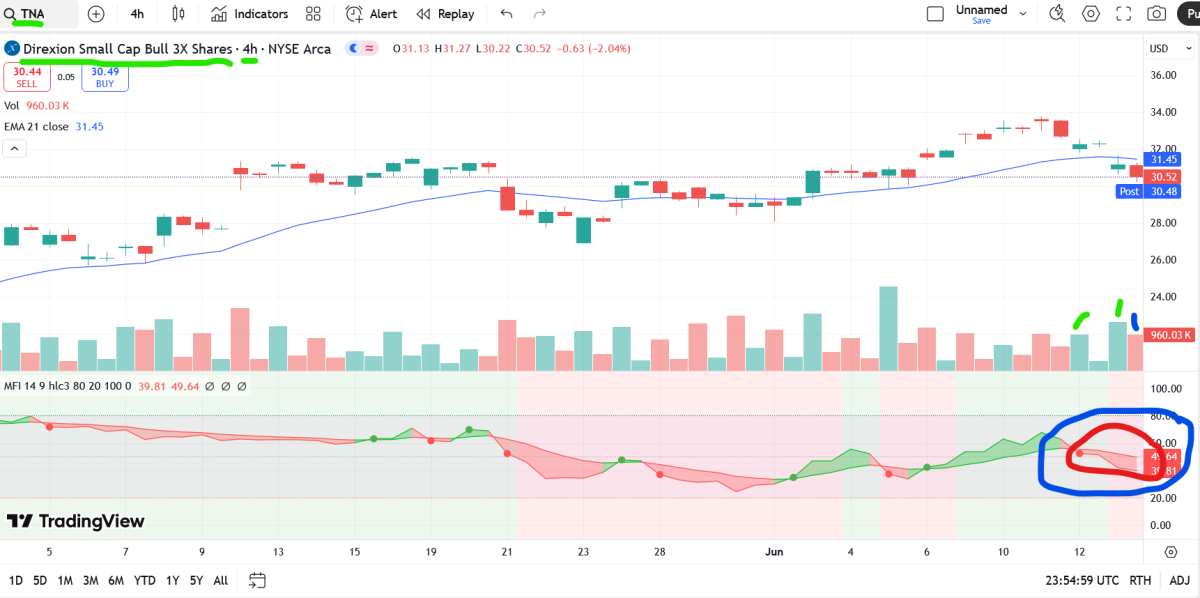
Task: Click the post-market moon status icon
Action: [x=353, y=49]
